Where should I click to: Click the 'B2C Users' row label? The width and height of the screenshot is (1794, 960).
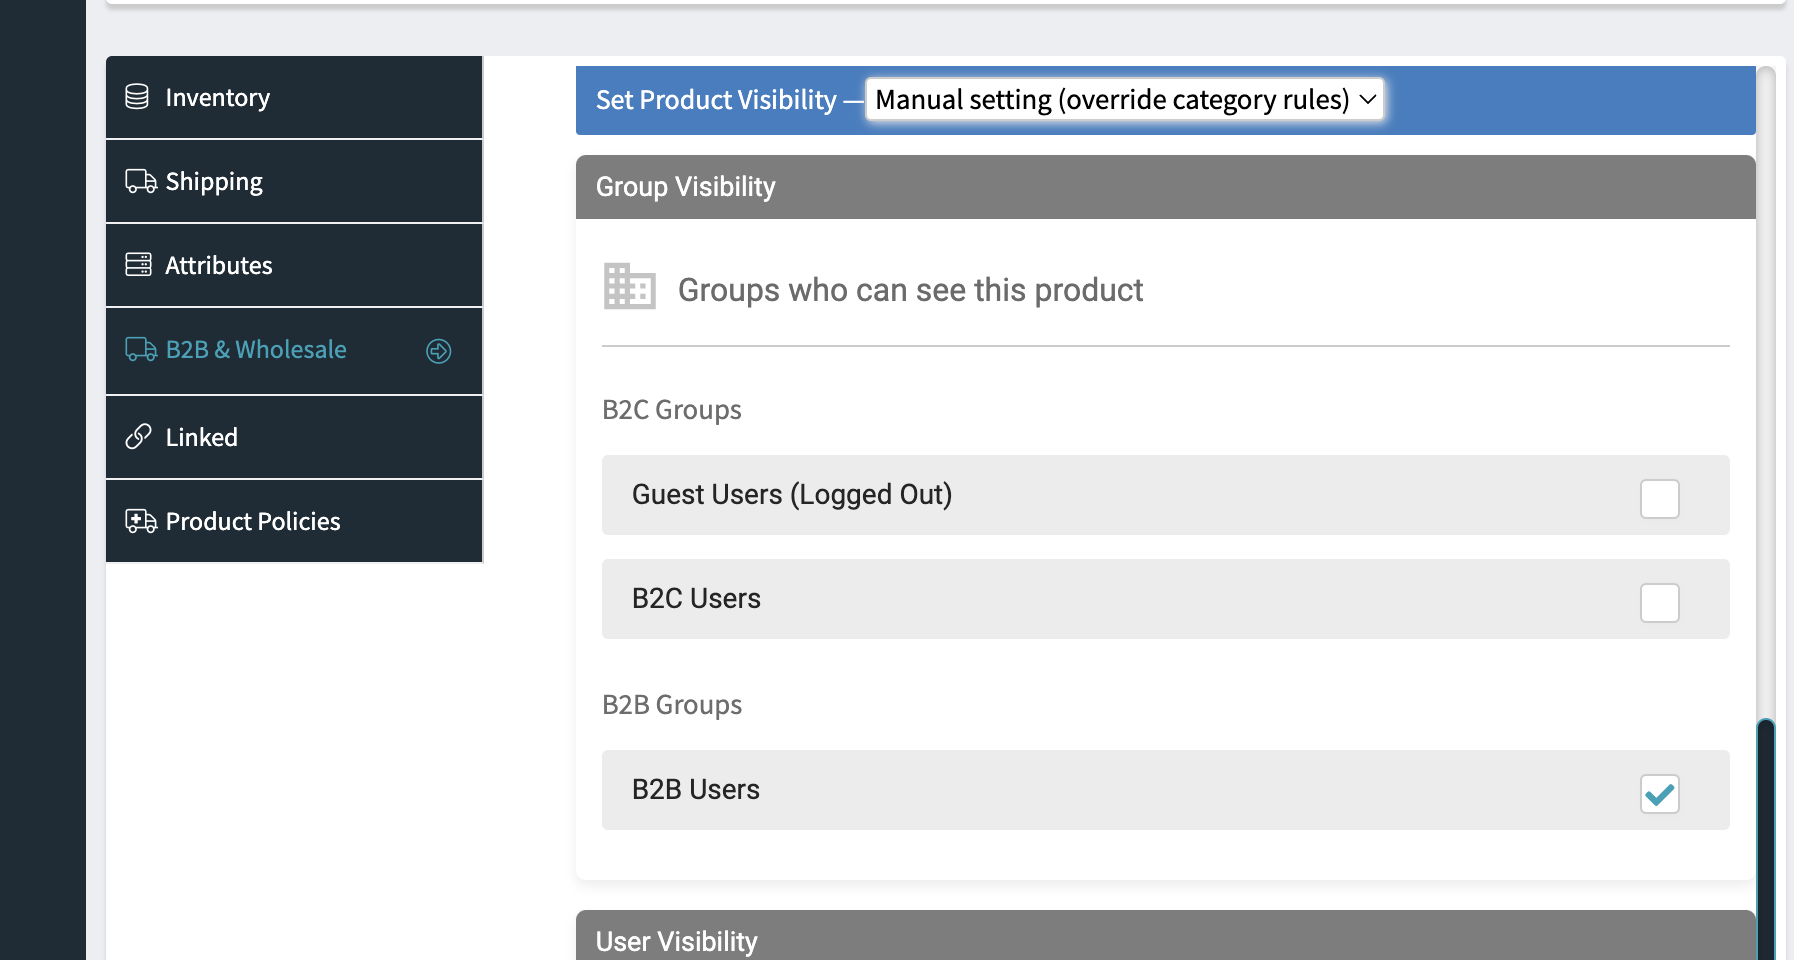(x=696, y=598)
